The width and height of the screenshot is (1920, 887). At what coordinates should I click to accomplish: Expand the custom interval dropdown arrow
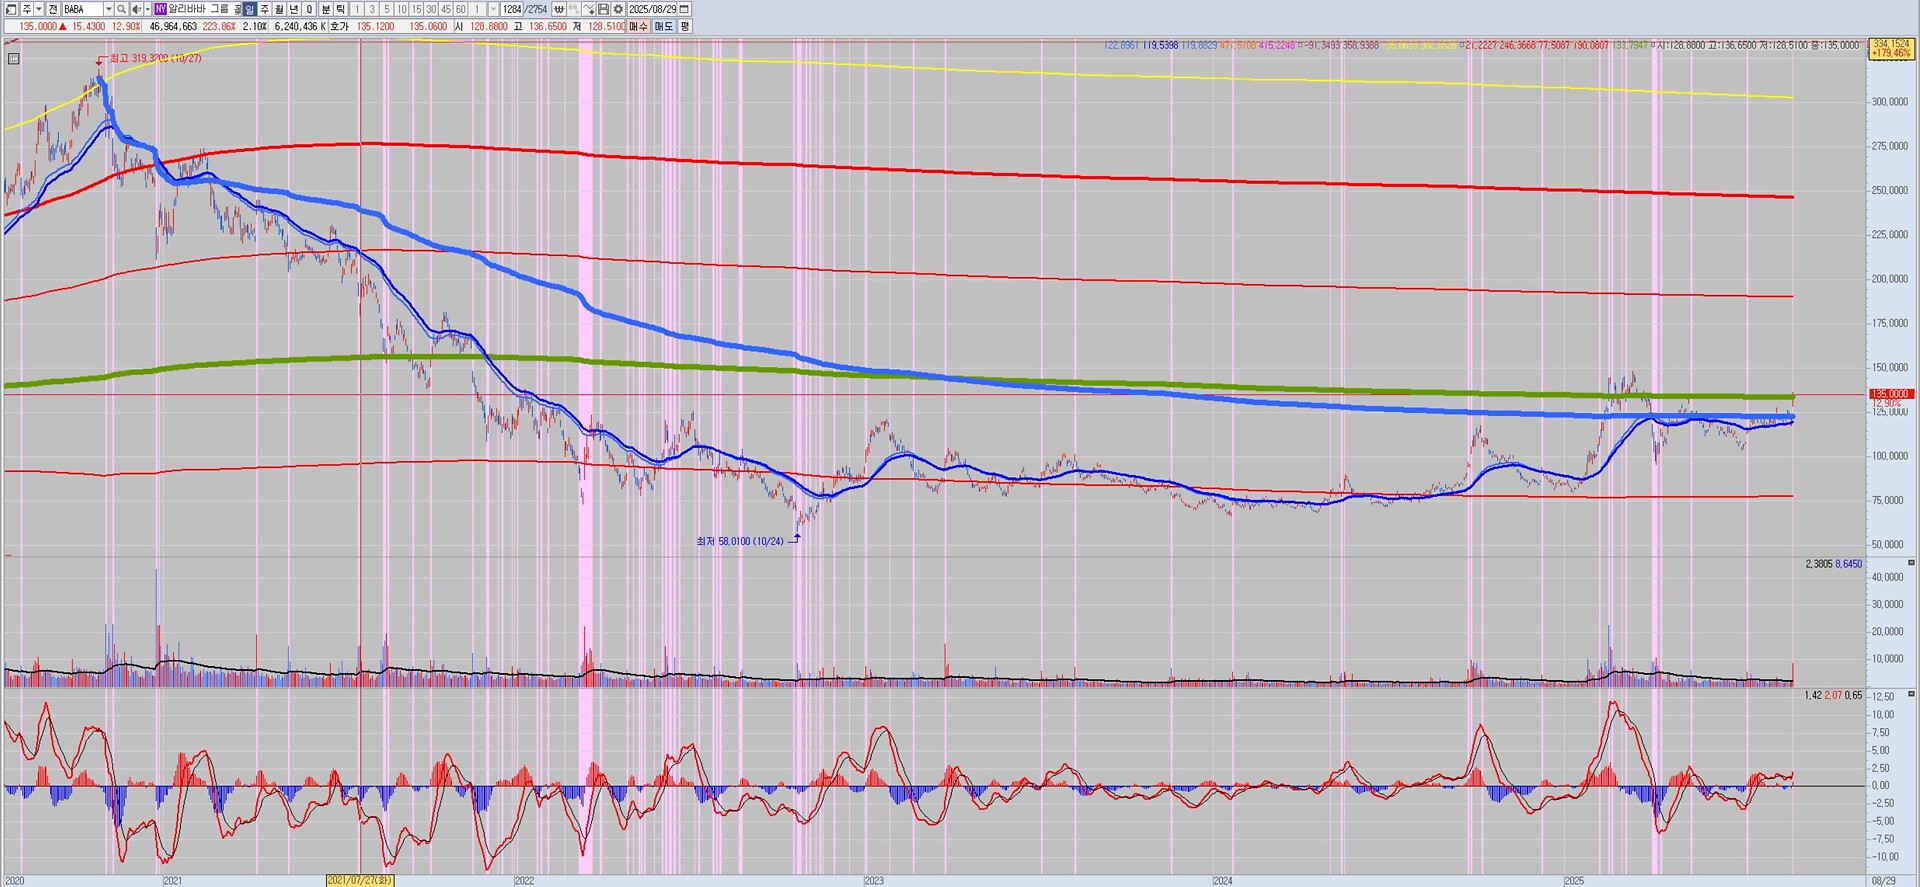(493, 9)
